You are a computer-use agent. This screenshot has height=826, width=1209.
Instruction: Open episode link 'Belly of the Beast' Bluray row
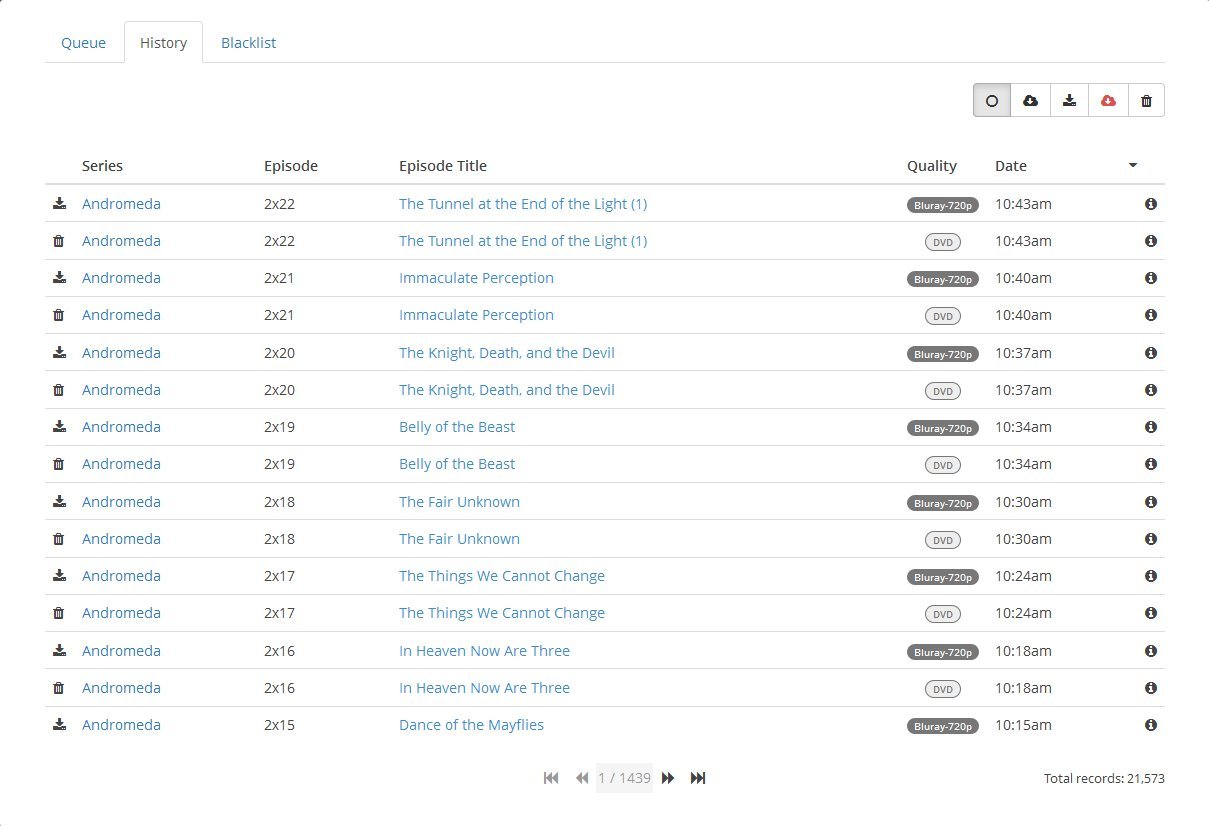tap(457, 427)
